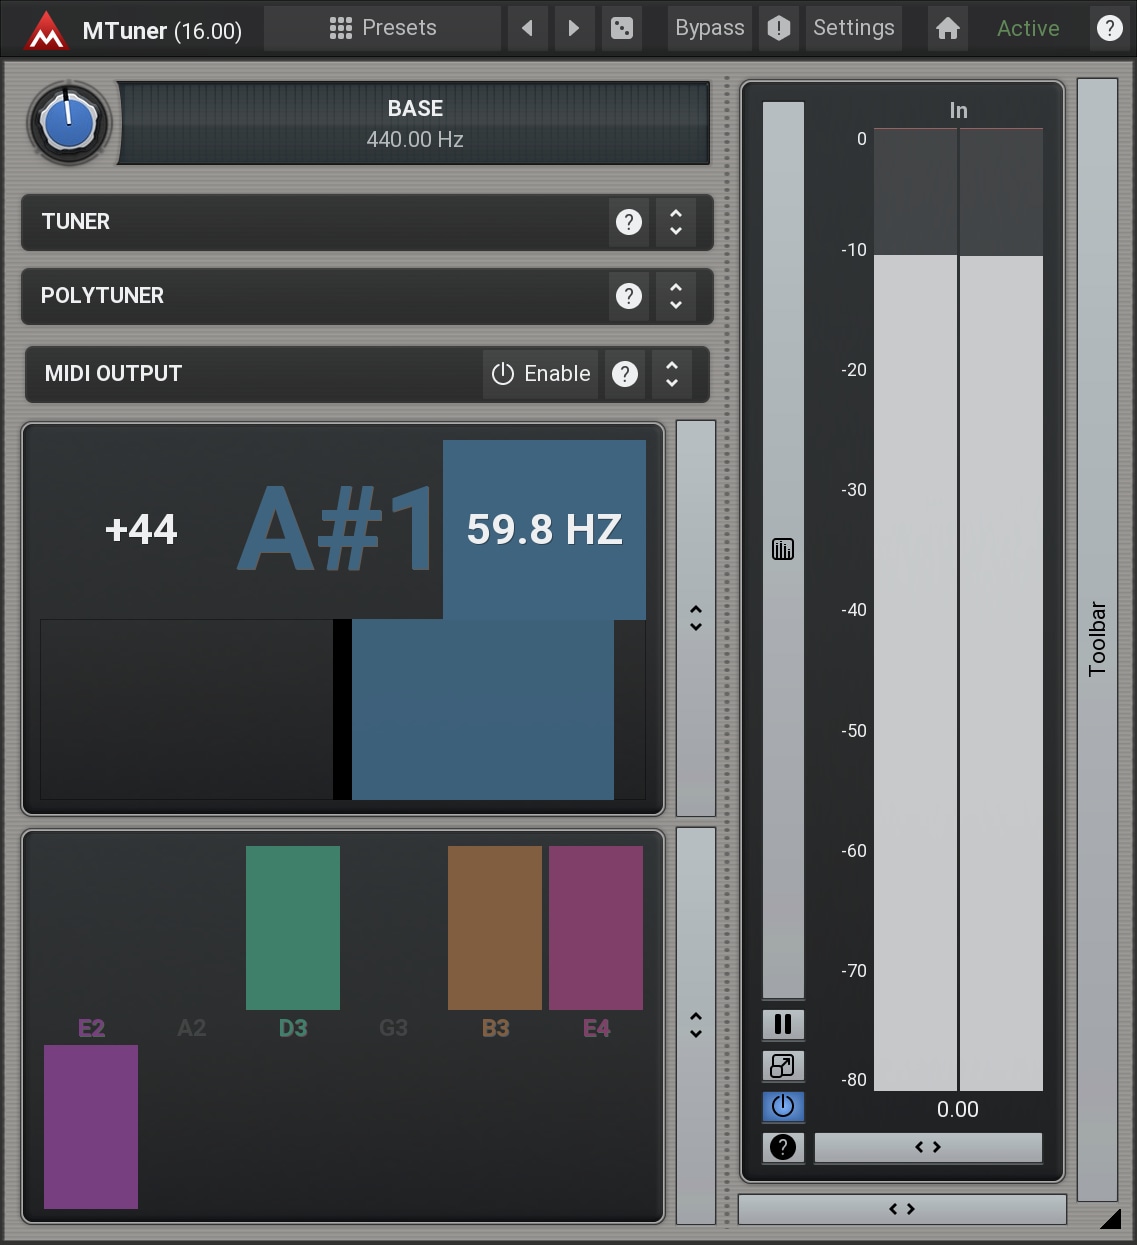Click the 0.00 meter value readout
1137x1245 pixels.
958,1109
